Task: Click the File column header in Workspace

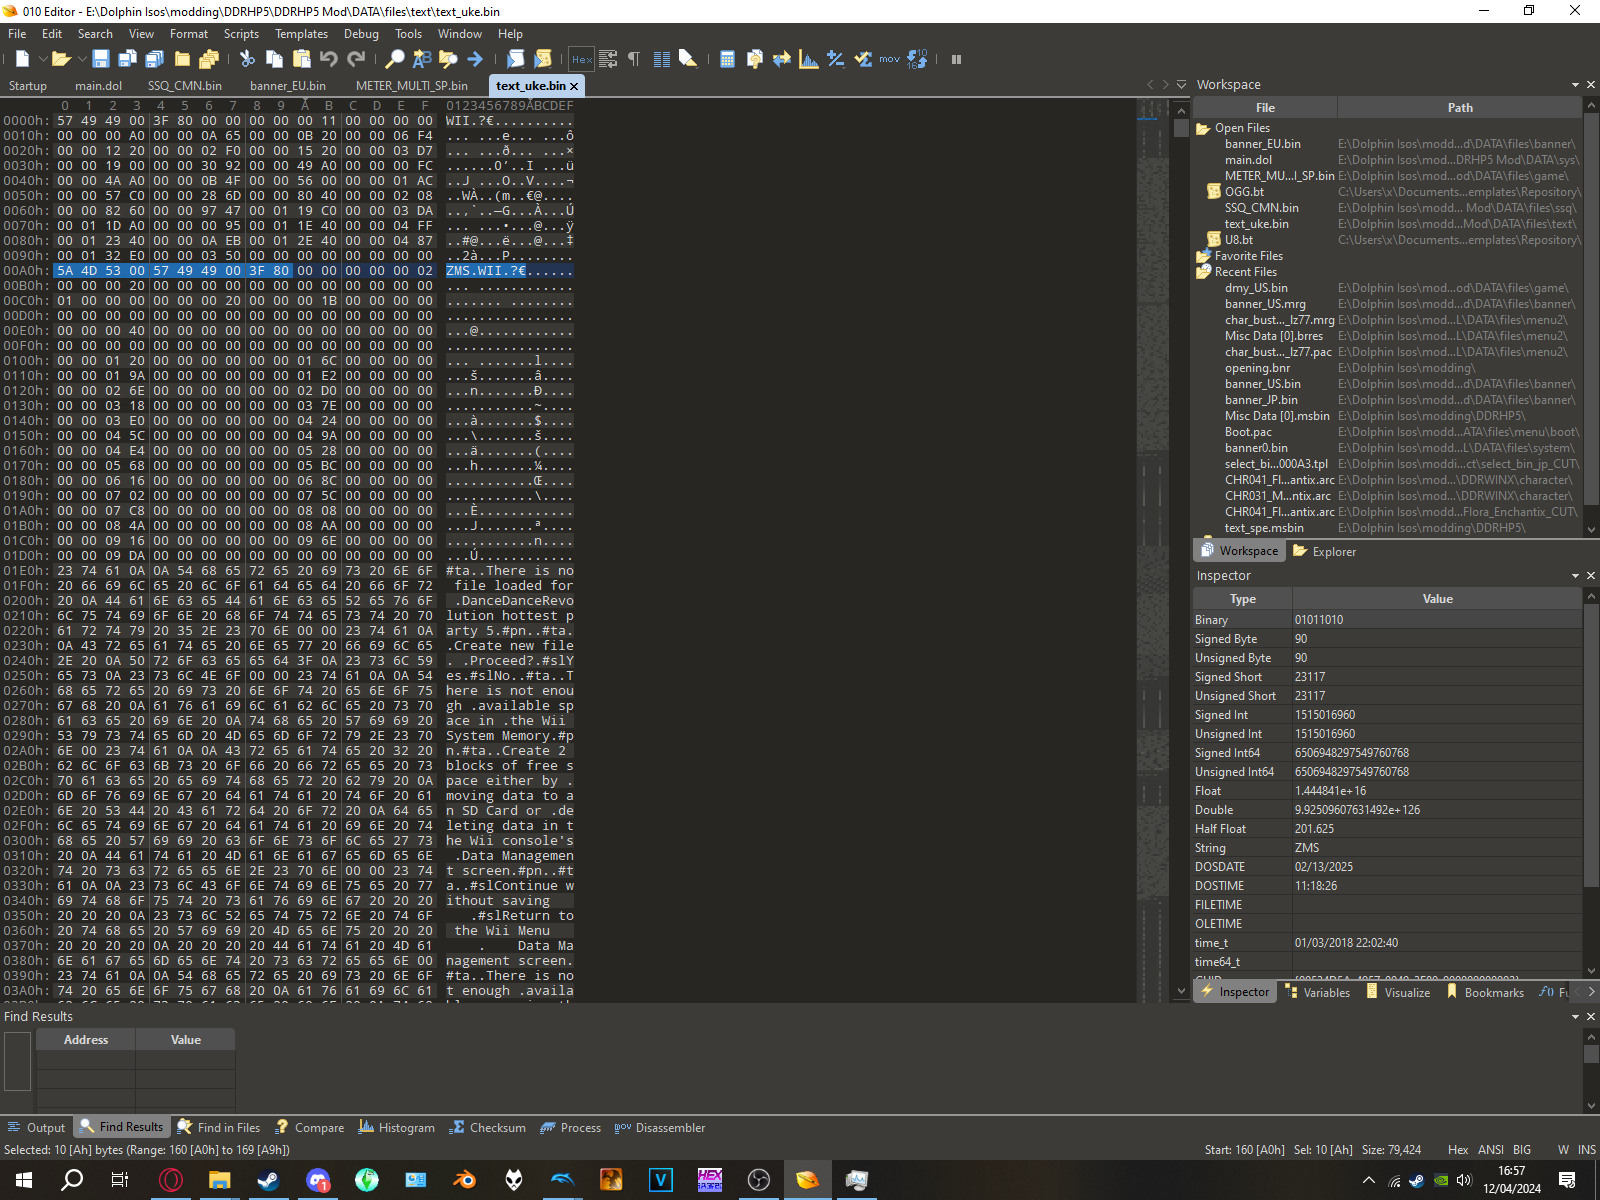Action: (x=1265, y=108)
